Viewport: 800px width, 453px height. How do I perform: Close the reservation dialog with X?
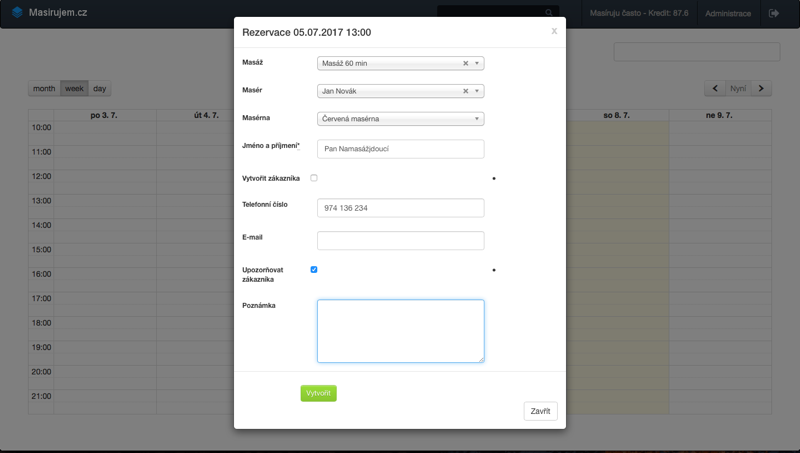(554, 31)
